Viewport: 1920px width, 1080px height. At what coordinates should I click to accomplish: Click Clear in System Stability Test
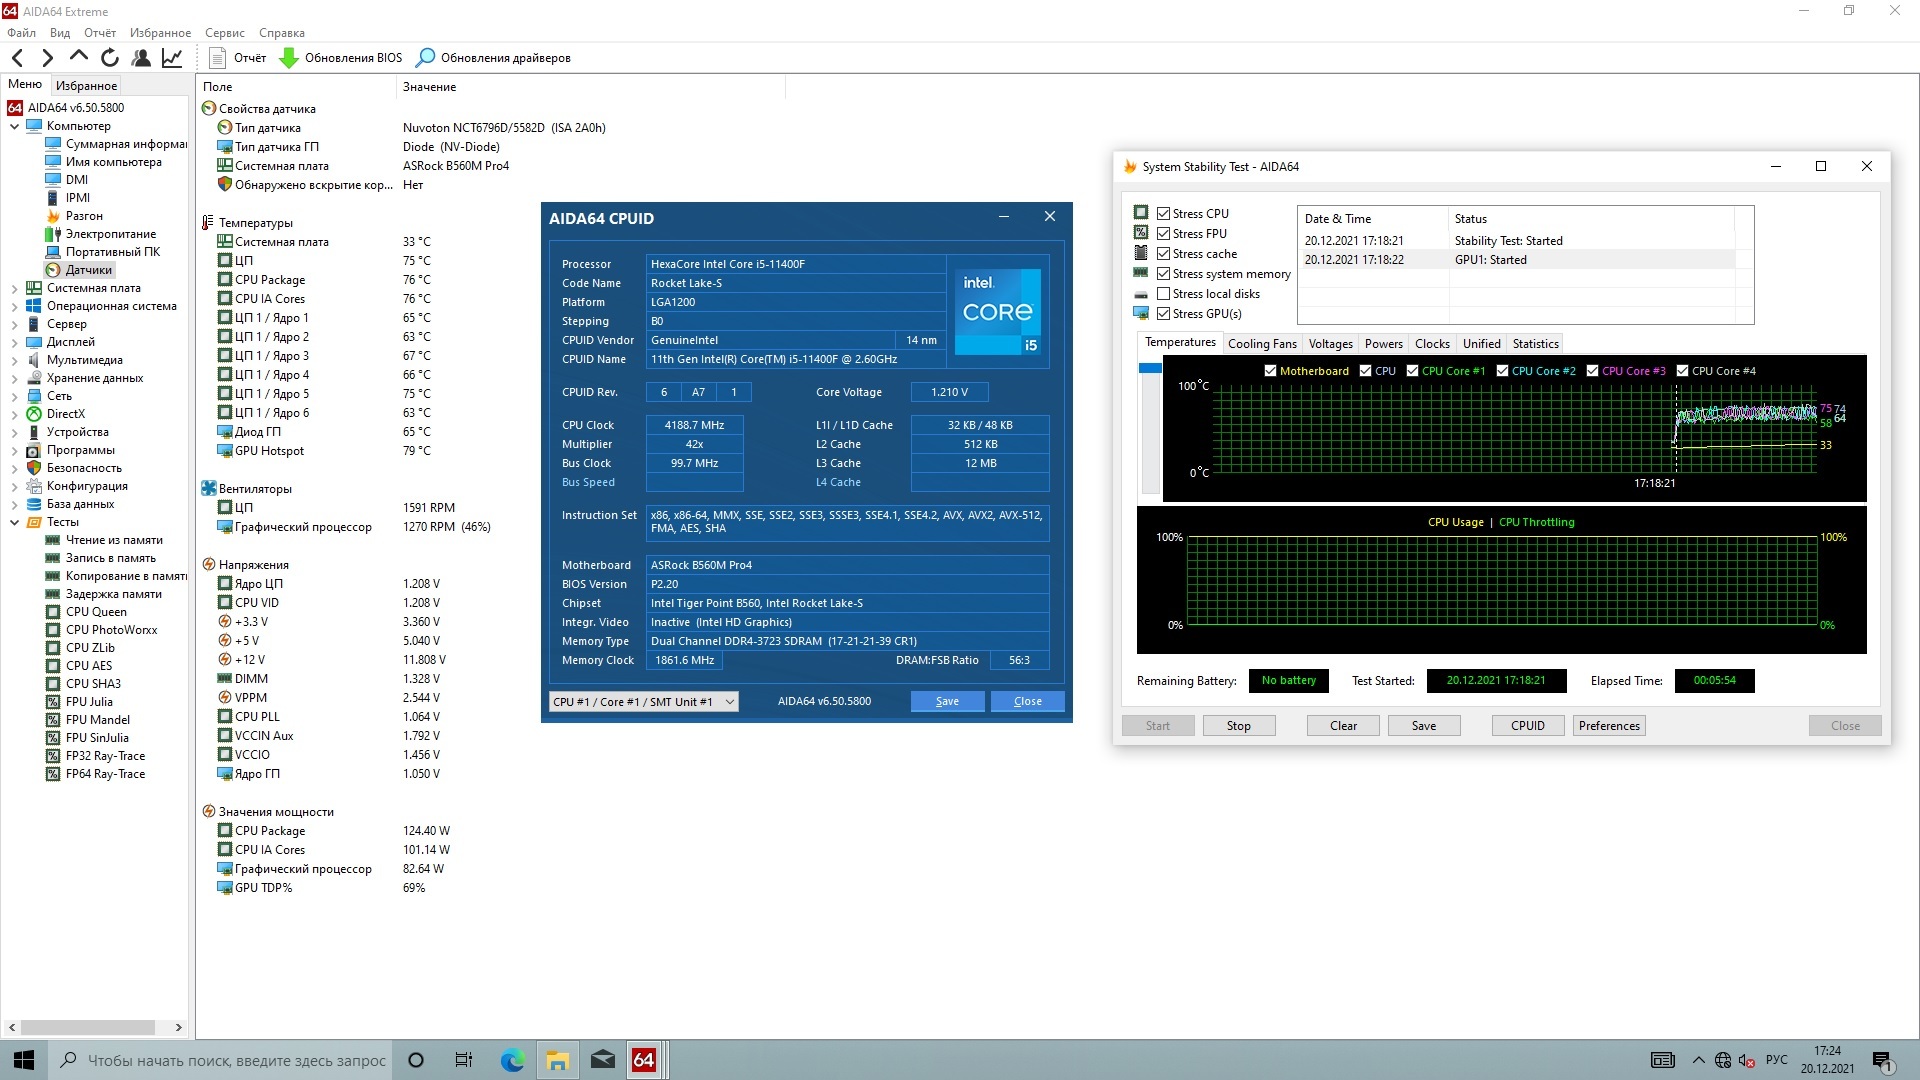(1343, 726)
